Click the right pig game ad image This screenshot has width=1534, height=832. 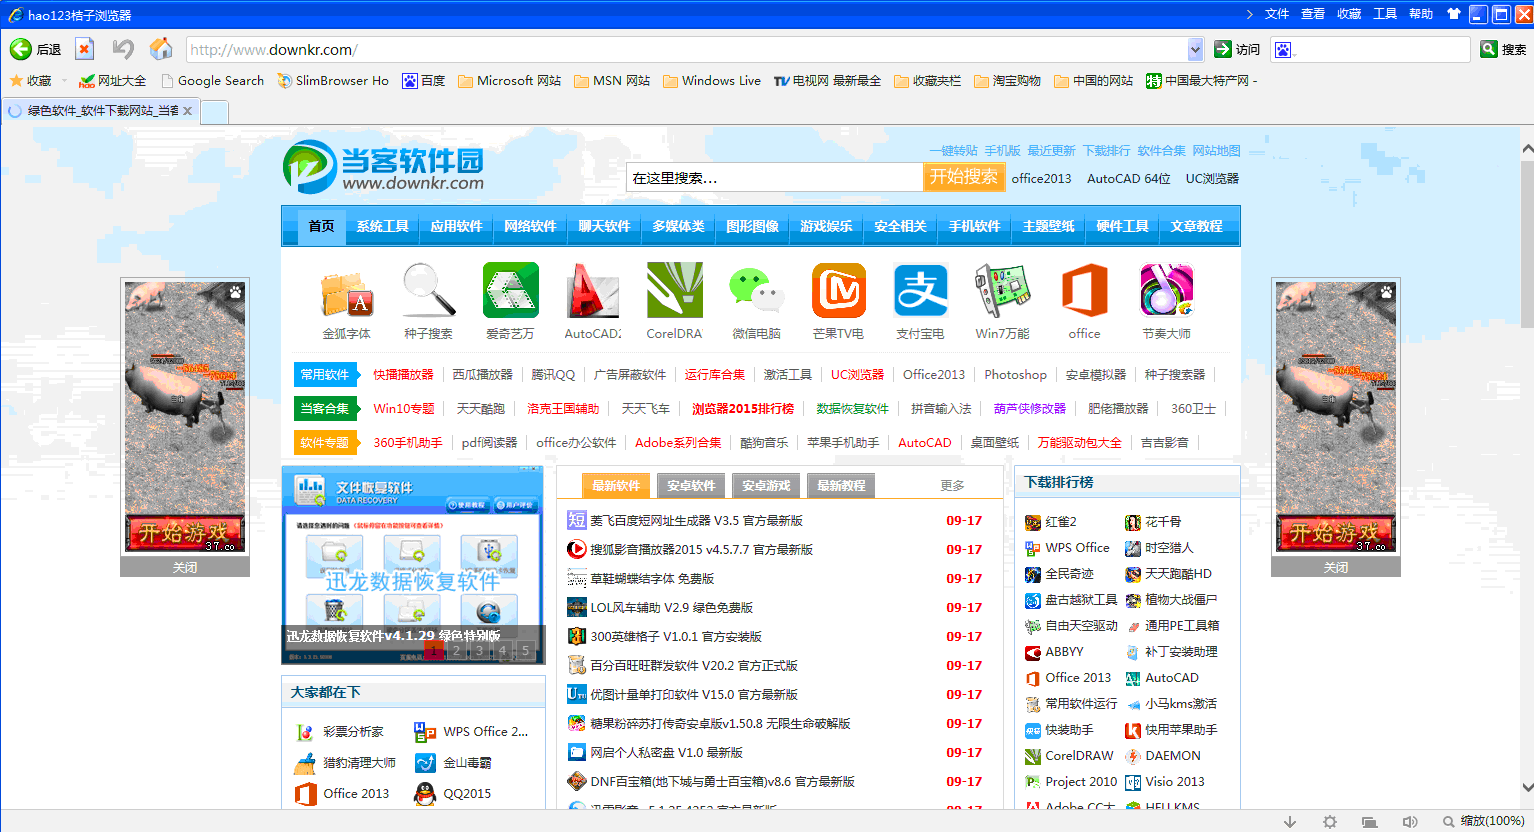coord(1336,416)
